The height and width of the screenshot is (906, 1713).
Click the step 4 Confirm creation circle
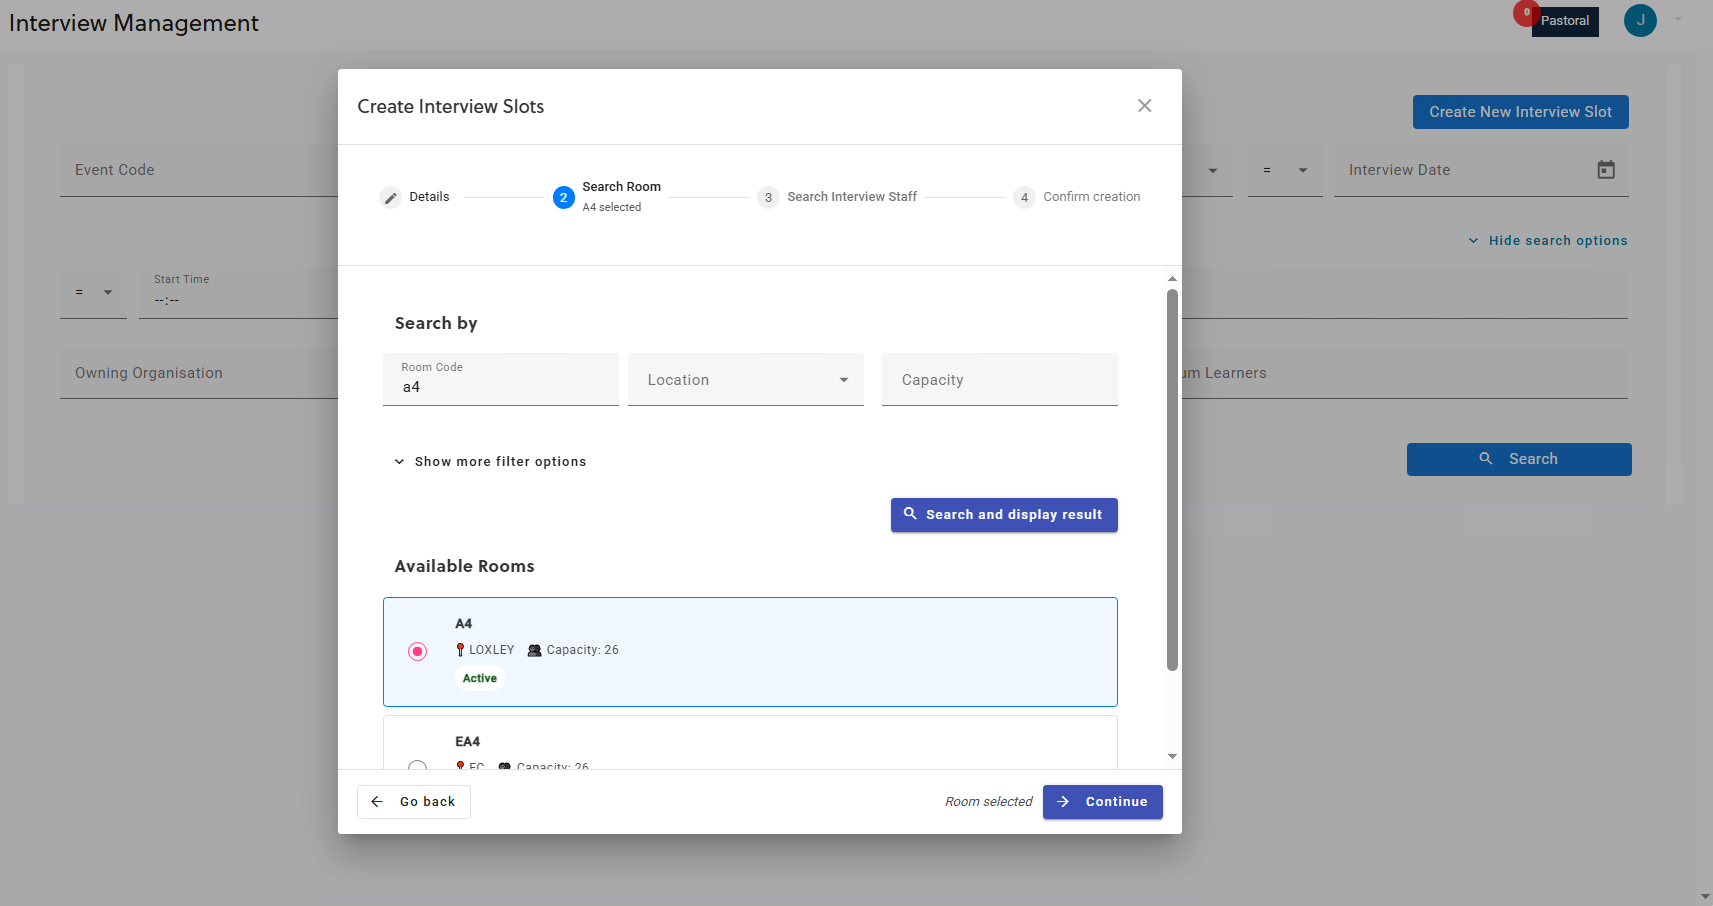(x=1024, y=198)
